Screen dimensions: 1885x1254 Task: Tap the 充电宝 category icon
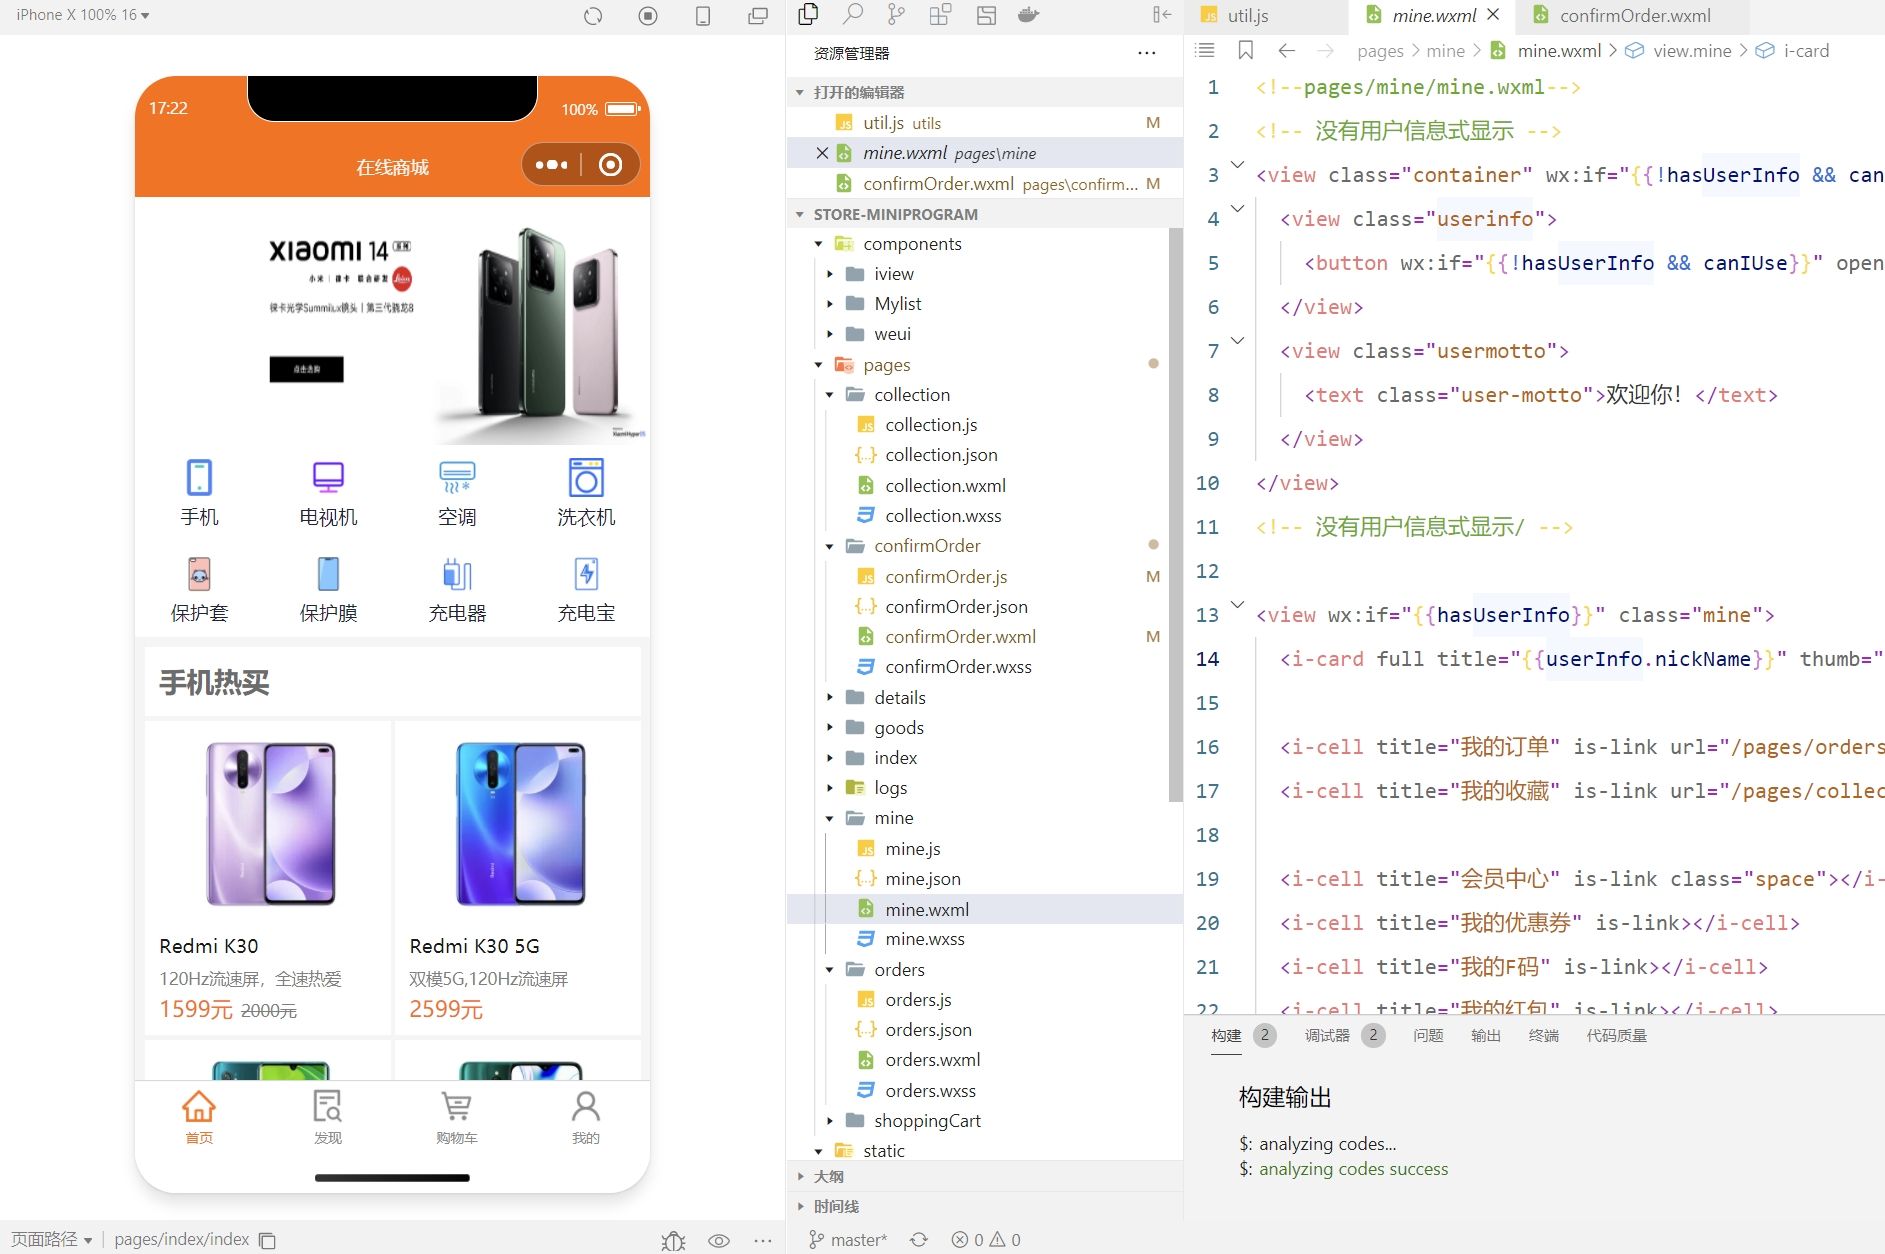(586, 574)
